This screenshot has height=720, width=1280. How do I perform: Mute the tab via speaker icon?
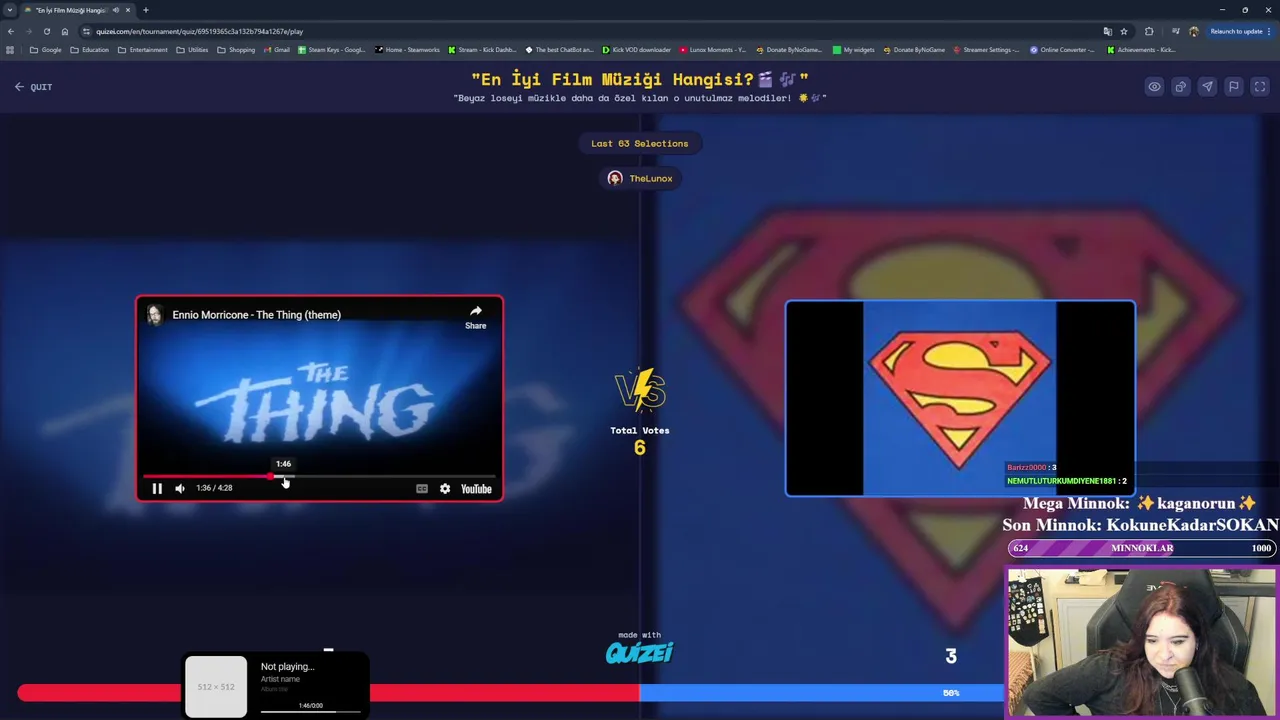pos(116,10)
